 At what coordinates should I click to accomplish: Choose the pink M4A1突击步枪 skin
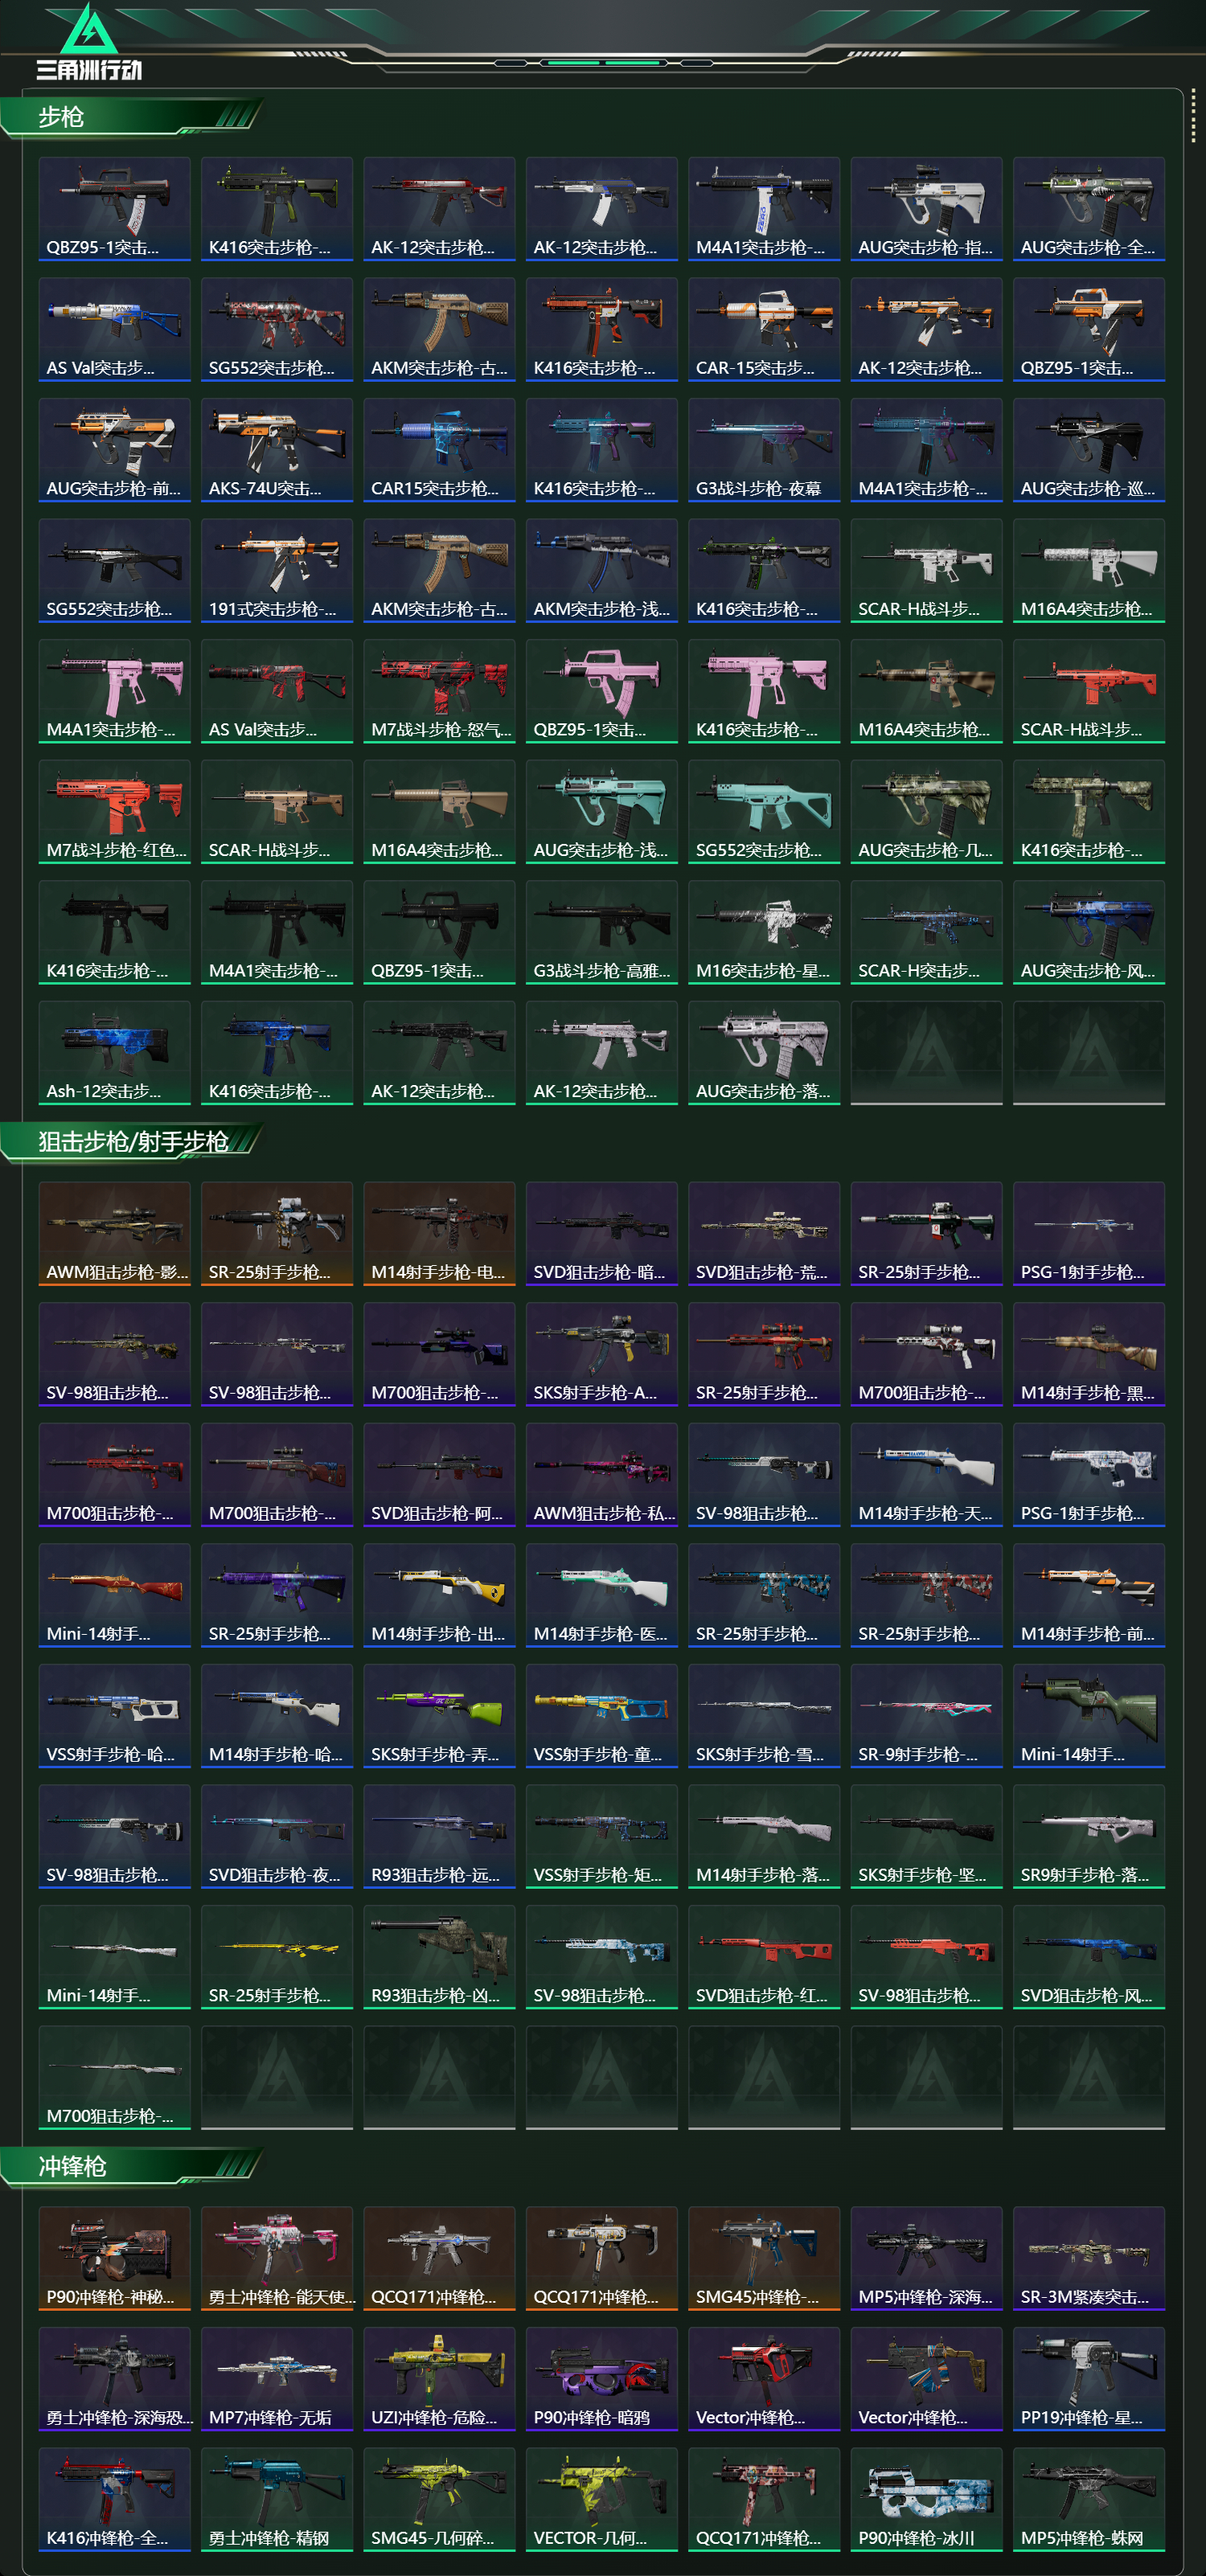(x=114, y=691)
